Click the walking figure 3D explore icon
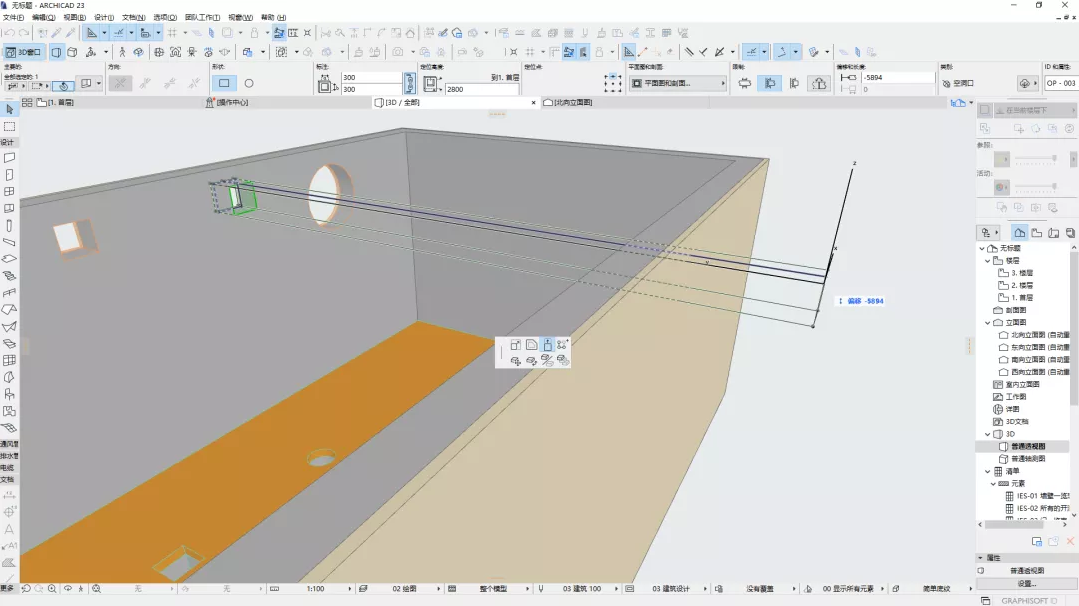This screenshot has height=606, width=1079. pos(123,52)
